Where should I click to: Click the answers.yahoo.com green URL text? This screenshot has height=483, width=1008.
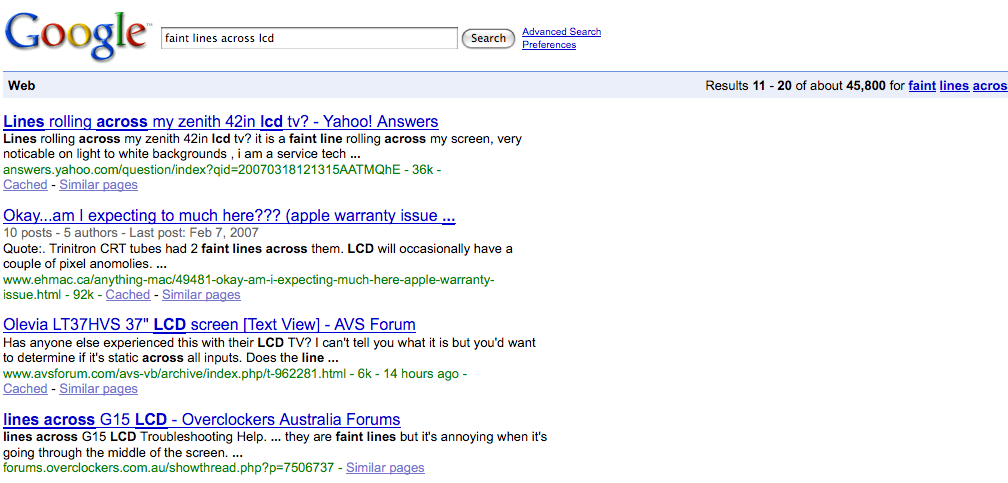(x=202, y=170)
